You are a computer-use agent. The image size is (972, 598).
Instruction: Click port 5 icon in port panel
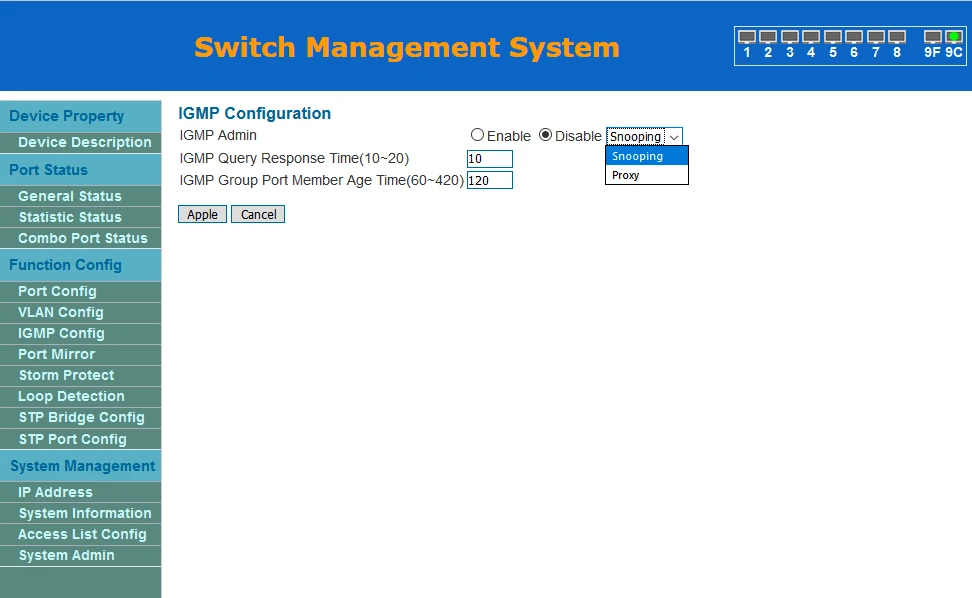[x=832, y=37]
